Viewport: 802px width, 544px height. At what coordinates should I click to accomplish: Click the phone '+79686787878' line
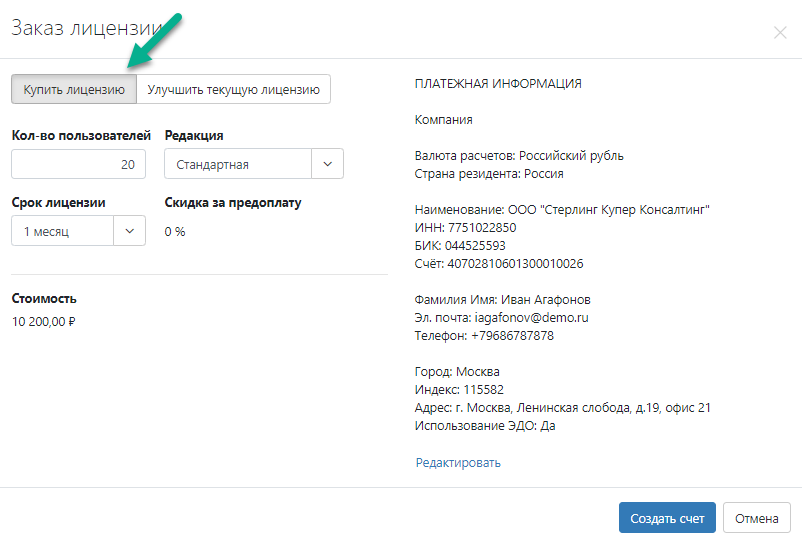pos(484,336)
